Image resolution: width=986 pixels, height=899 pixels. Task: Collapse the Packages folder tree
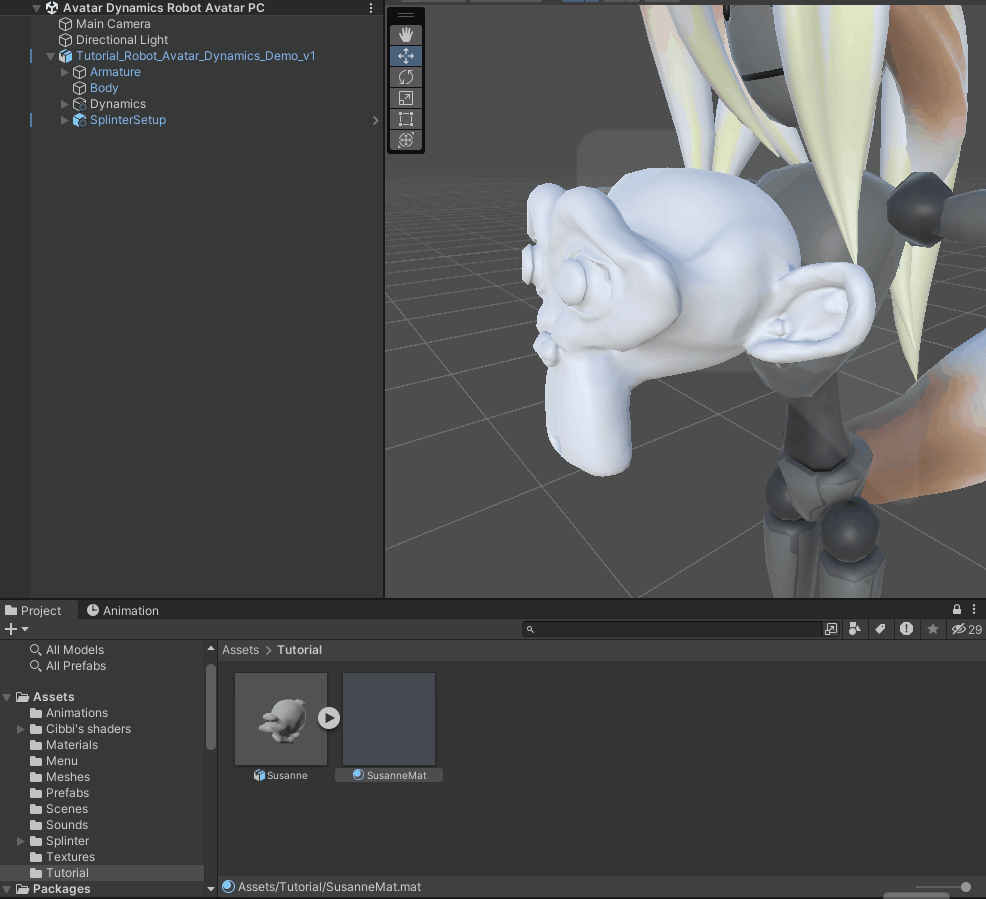click(7, 889)
